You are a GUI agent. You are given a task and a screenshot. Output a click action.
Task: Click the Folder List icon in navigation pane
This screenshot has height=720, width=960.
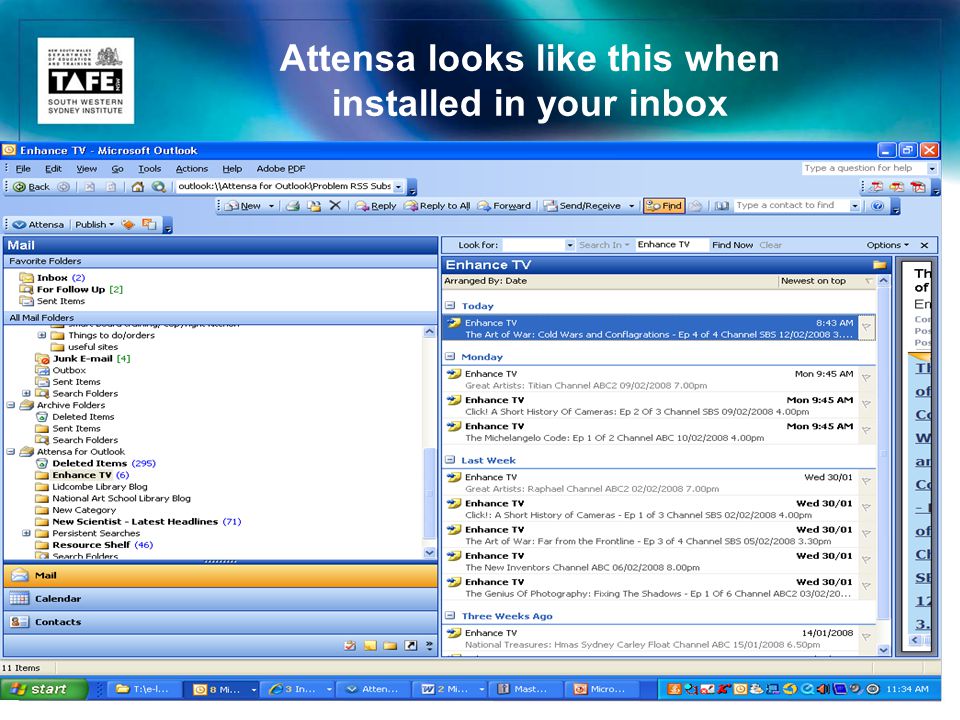pos(391,645)
